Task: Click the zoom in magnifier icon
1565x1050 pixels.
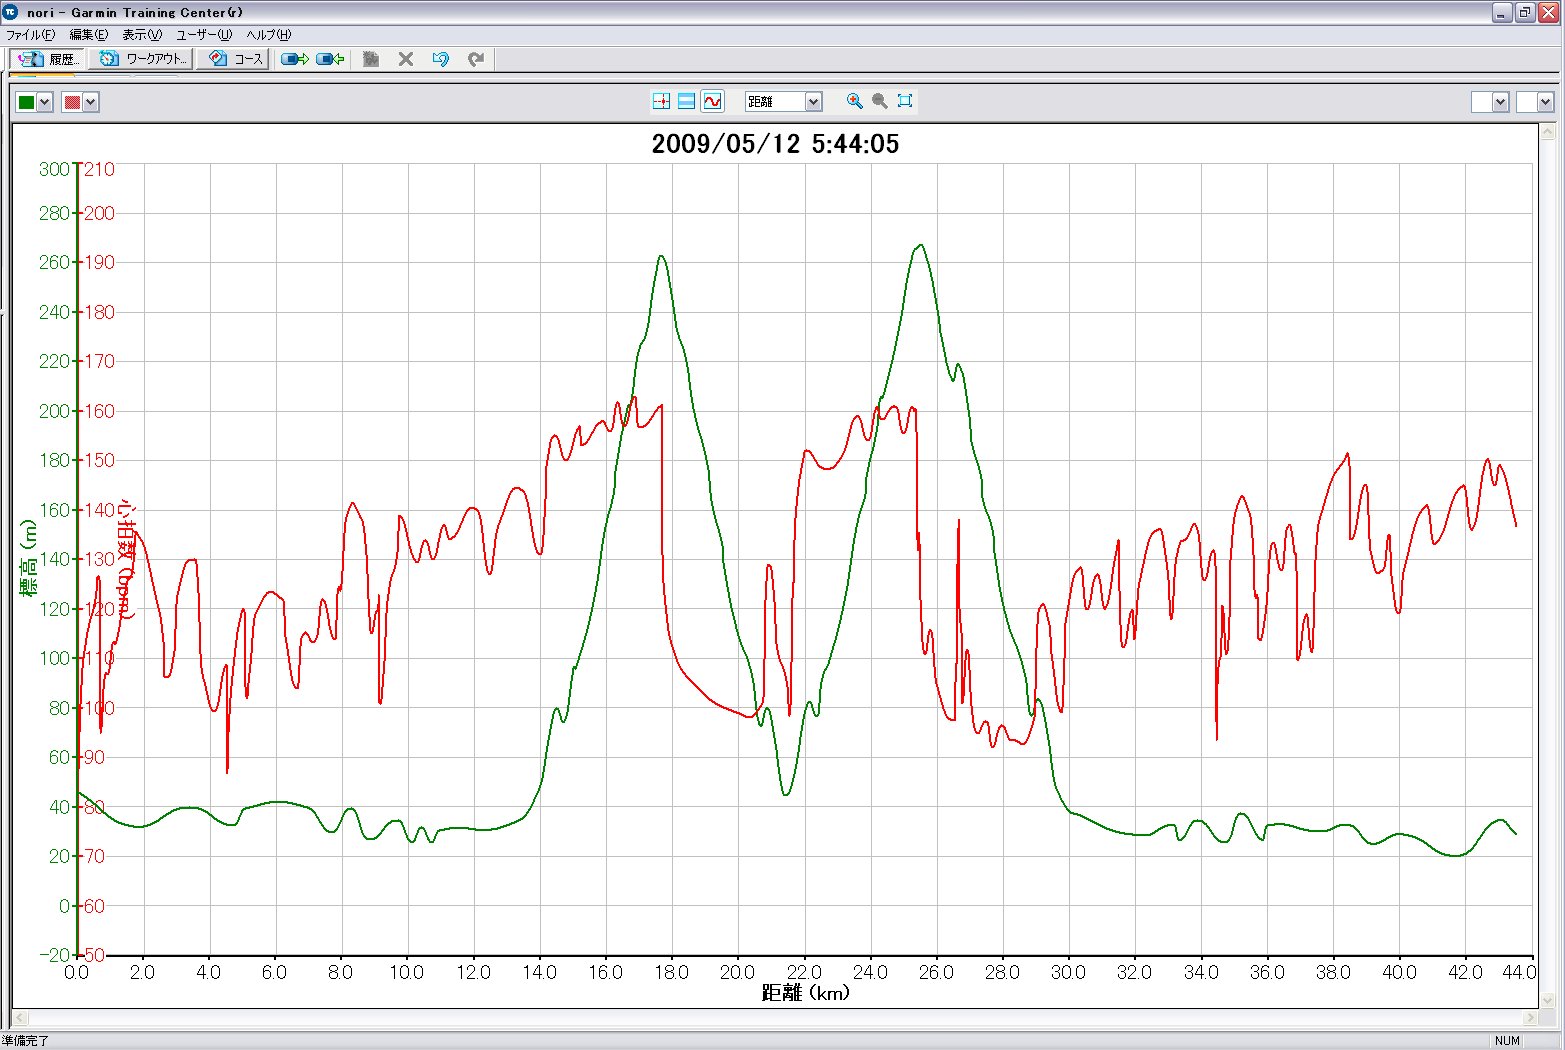Action: 854,101
